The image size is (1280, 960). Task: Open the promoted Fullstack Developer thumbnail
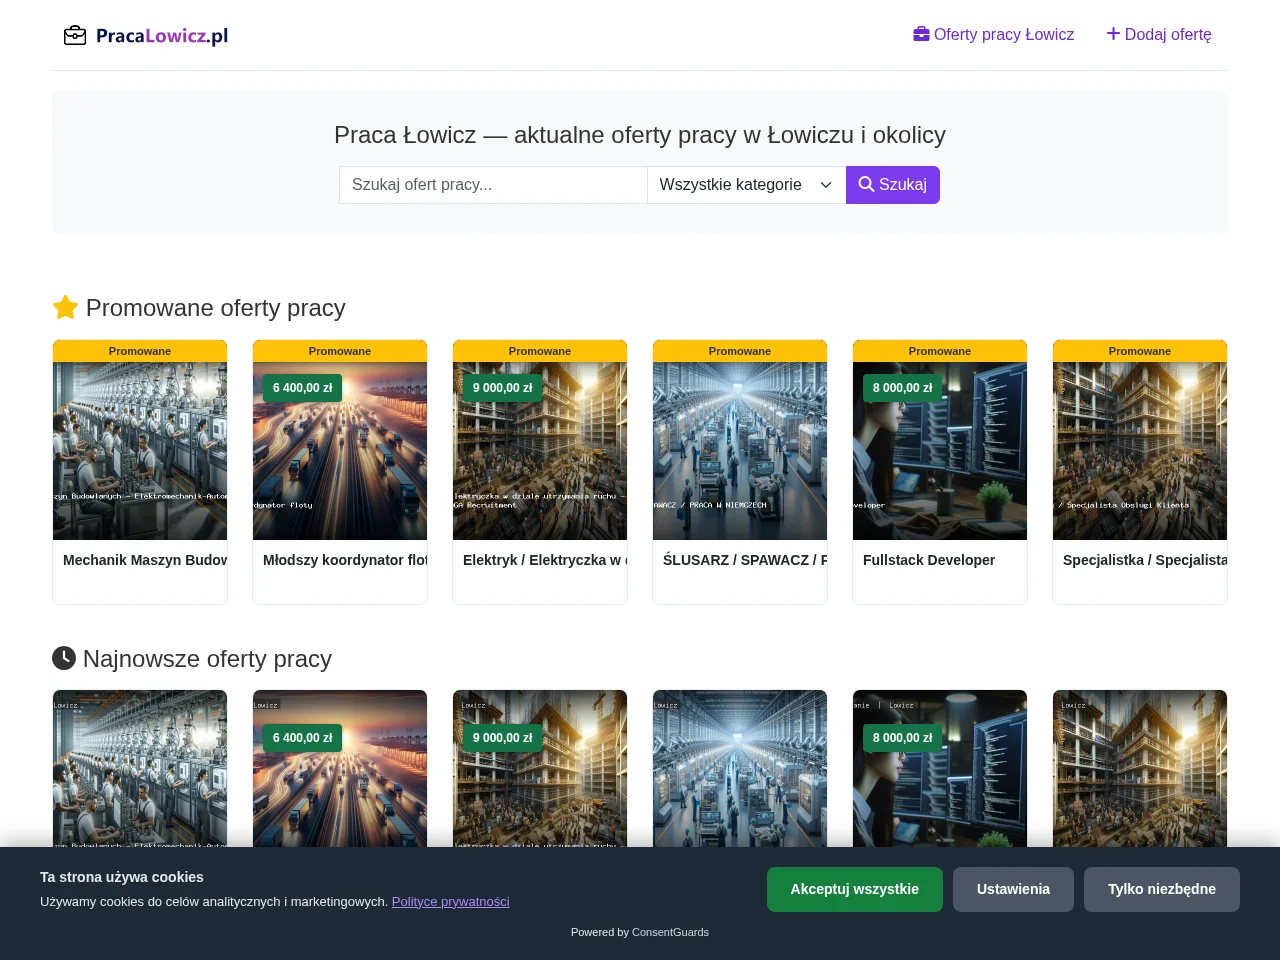click(x=940, y=451)
